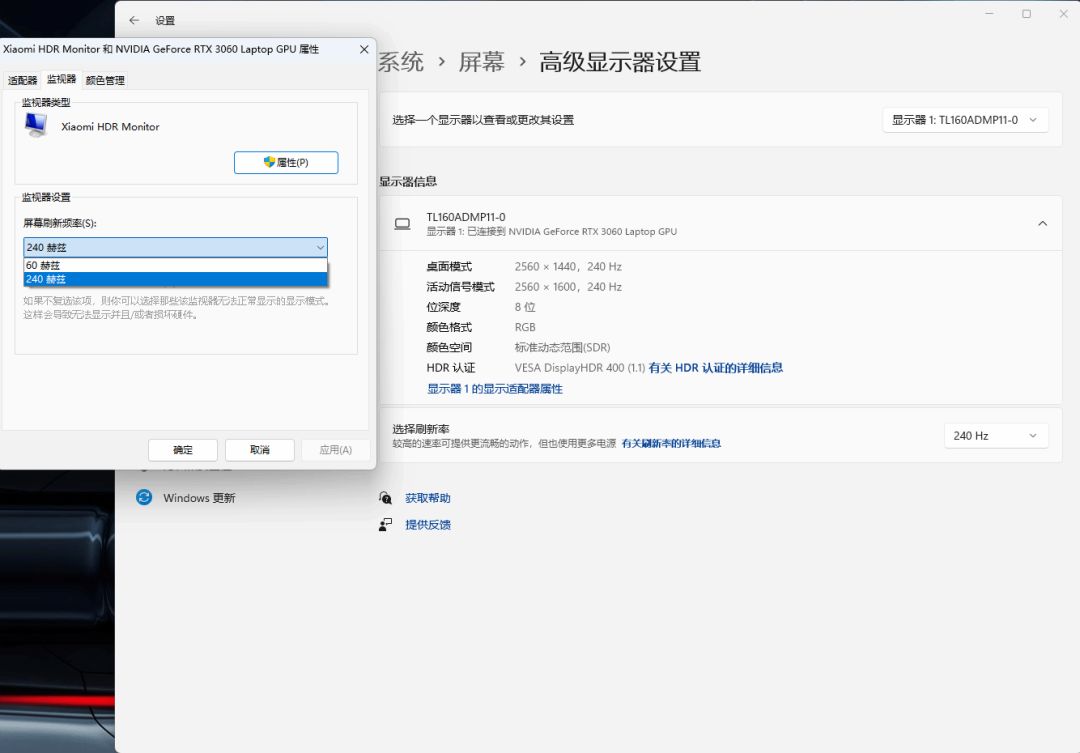Click the Xiaomi HDR Monitor icon
This screenshot has height=753, width=1080.
click(x=36, y=126)
